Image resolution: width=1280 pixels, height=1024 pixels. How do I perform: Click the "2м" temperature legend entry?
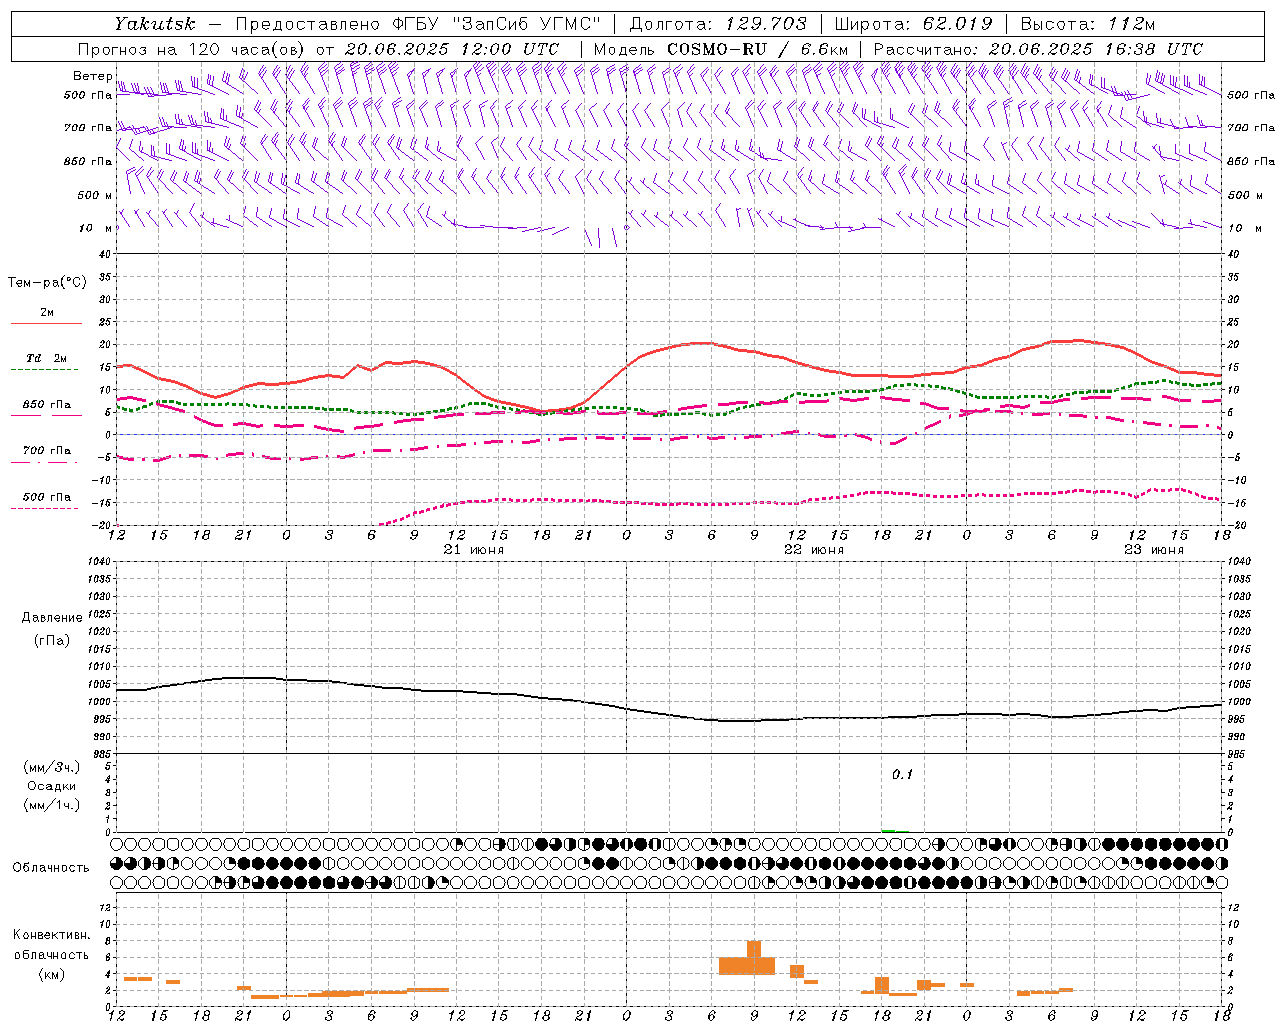(x=47, y=312)
